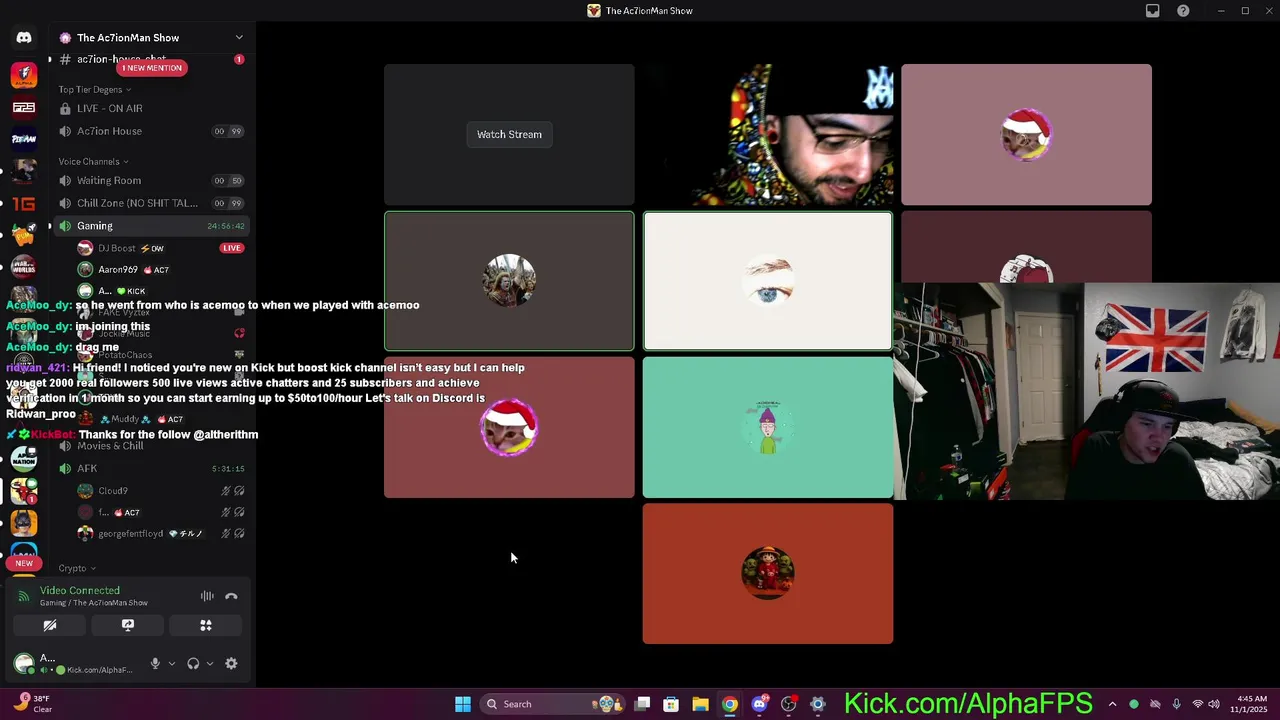Switch to Google Chrome on taskbar
Image resolution: width=1280 pixels, height=720 pixels.
coord(730,704)
